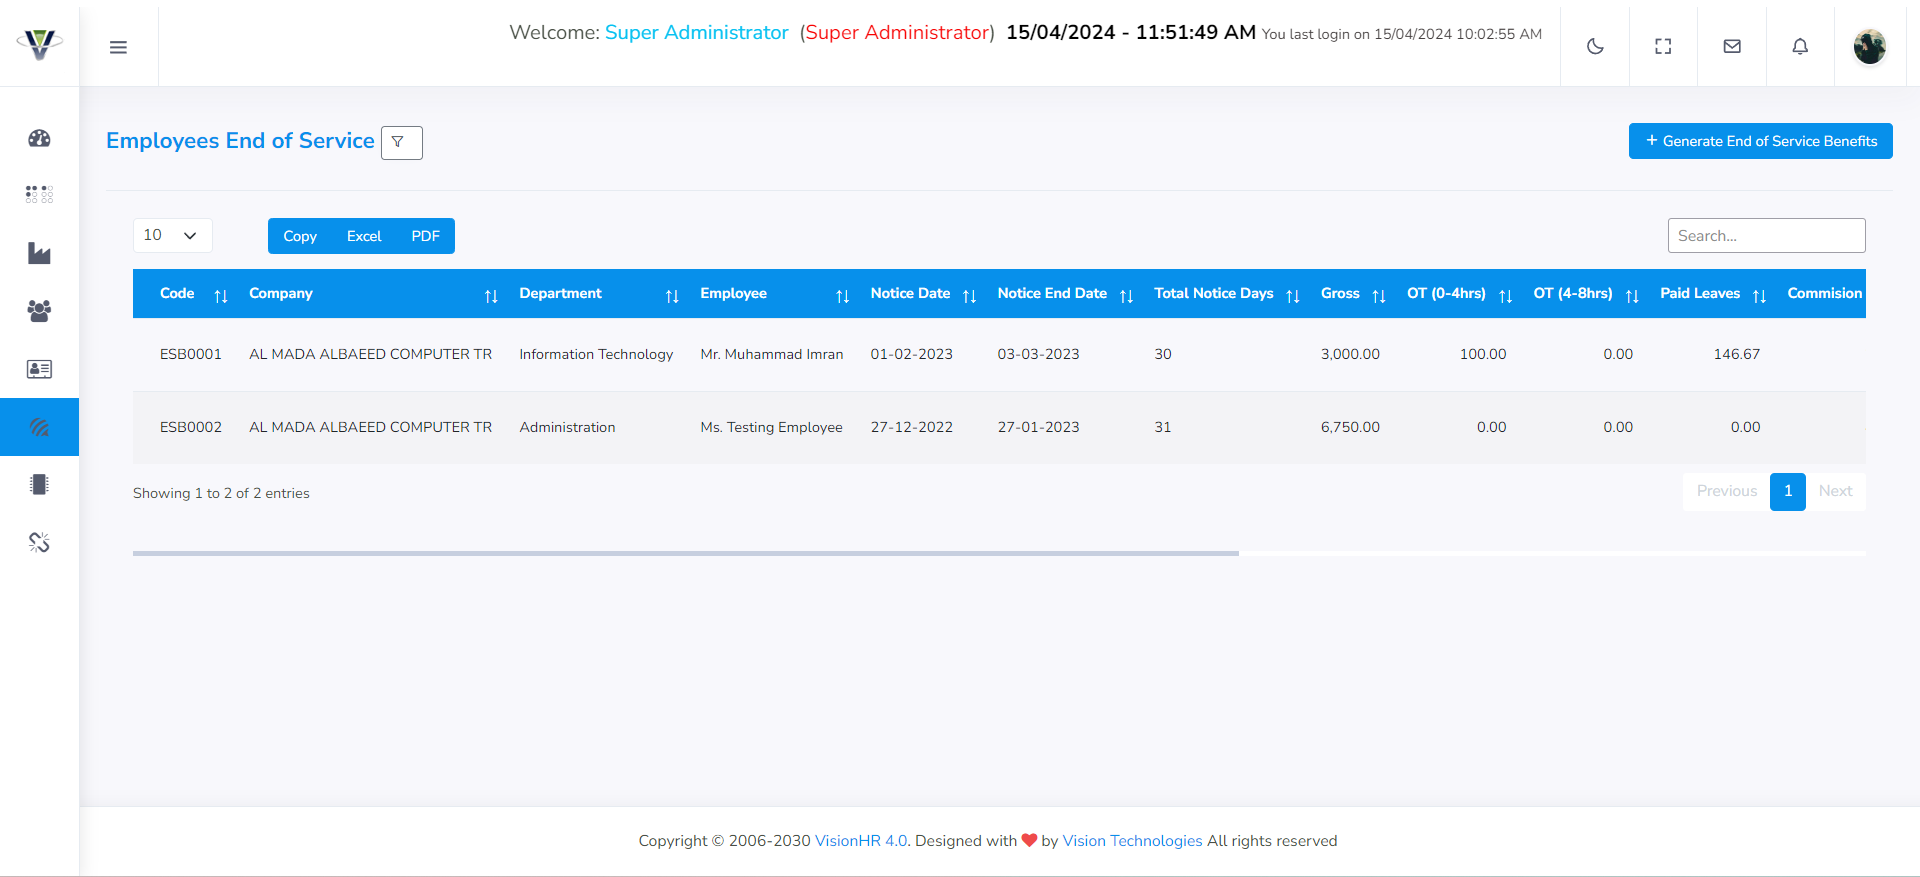Image resolution: width=1920 pixels, height=877 pixels.
Task: Click Ms. Testing Employee cell
Action: coord(772,427)
